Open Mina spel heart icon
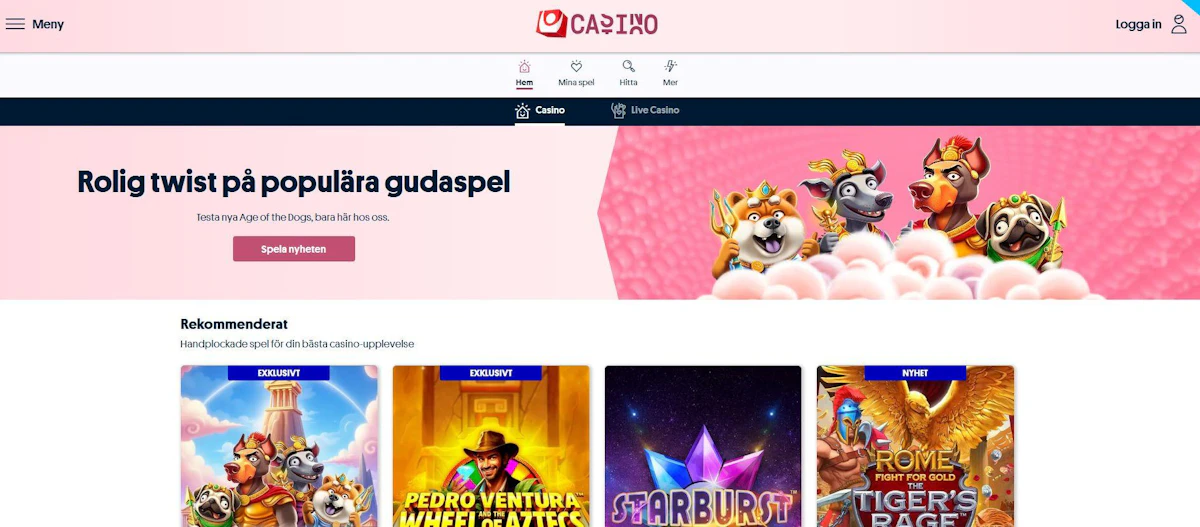This screenshot has height=527, width=1200. [x=576, y=66]
